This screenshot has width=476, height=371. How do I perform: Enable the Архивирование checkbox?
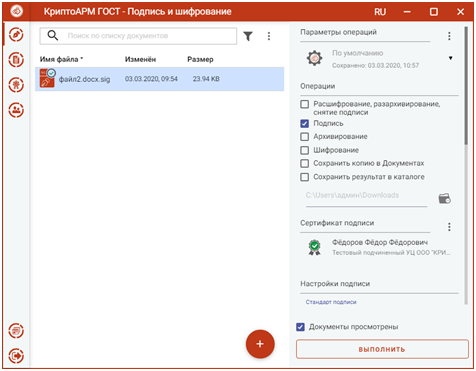[304, 137]
